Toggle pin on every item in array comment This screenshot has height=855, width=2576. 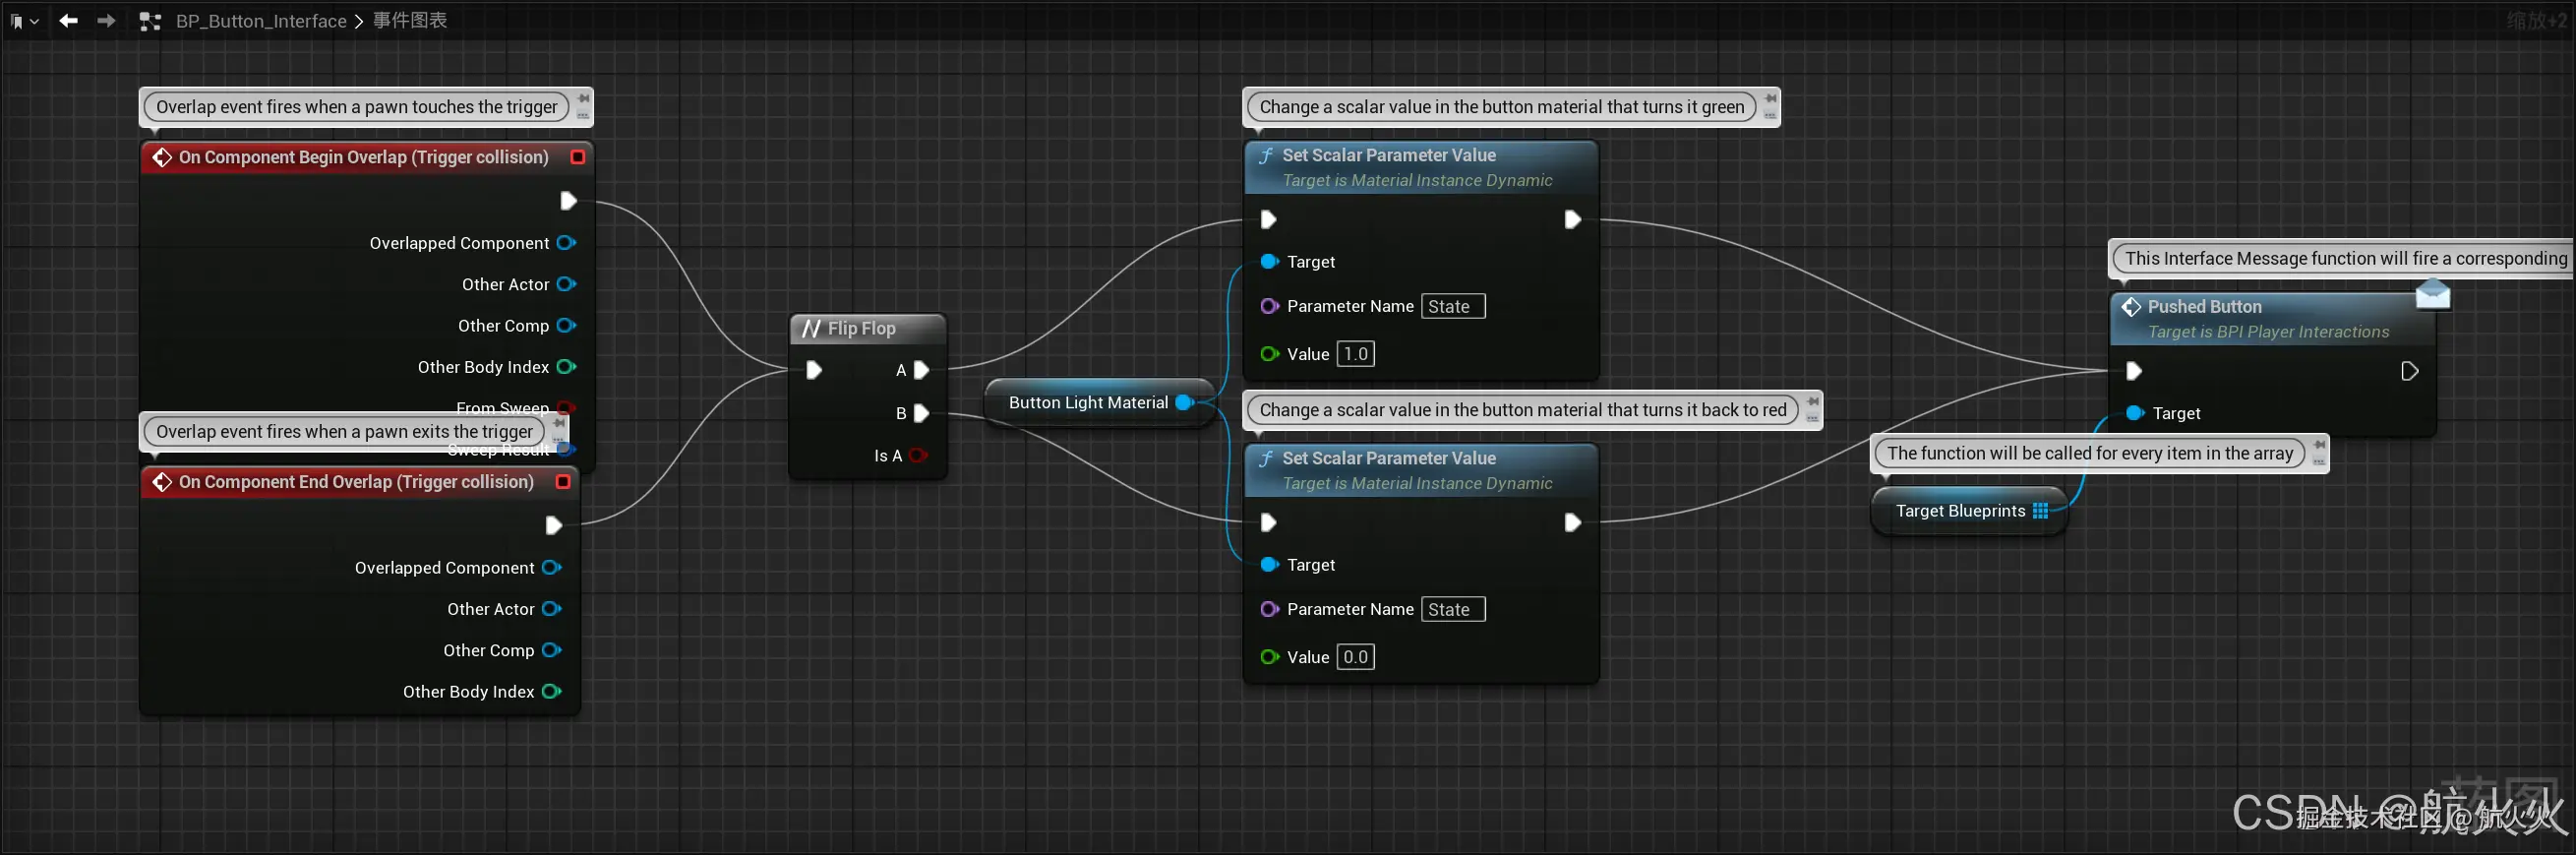point(2319,445)
